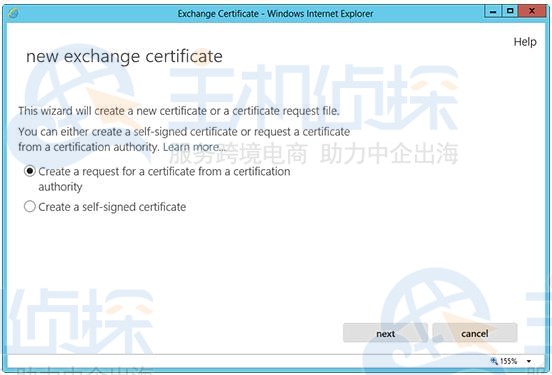Open the Learn more link
552x375 pixels.
(x=193, y=147)
